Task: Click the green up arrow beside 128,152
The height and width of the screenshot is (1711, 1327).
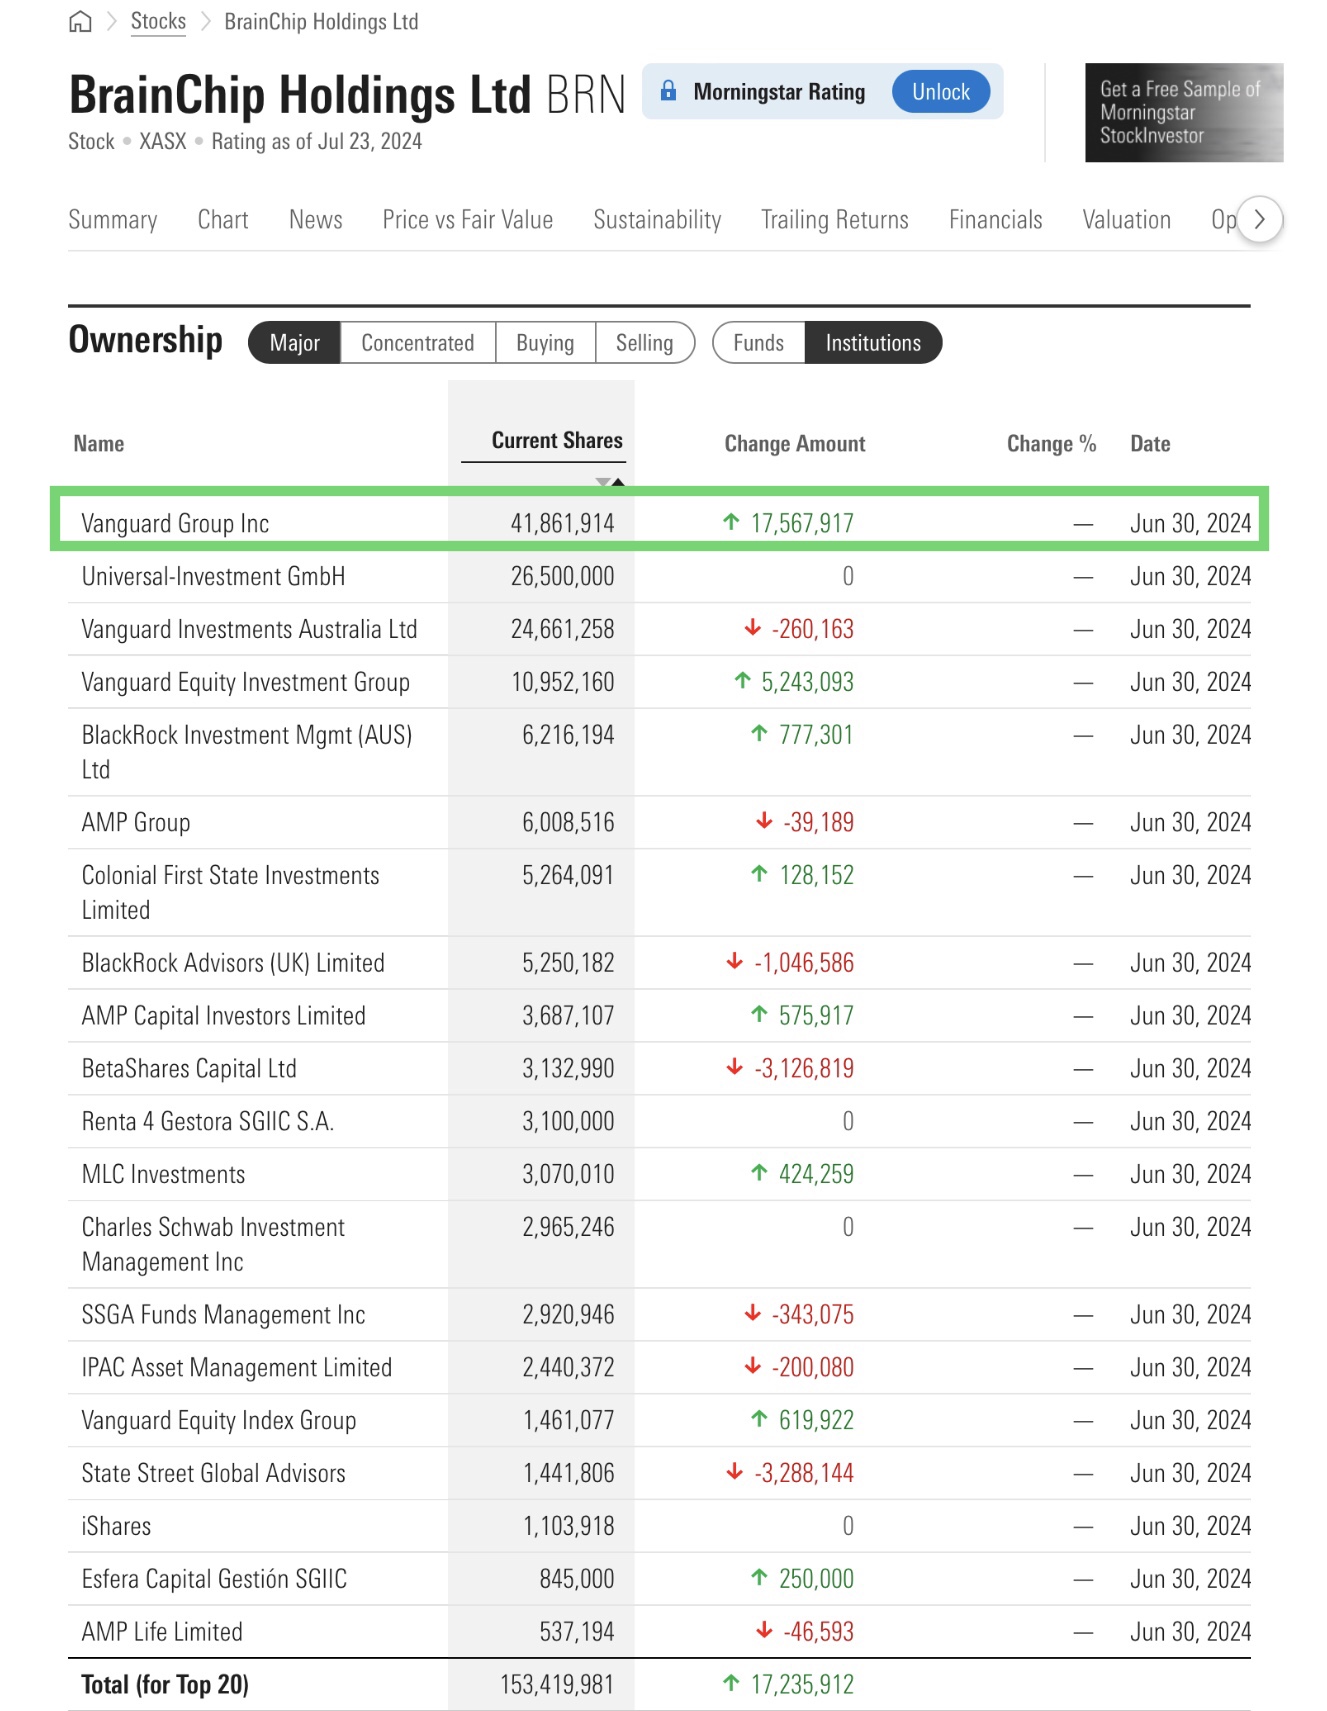Action: point(759,874)
